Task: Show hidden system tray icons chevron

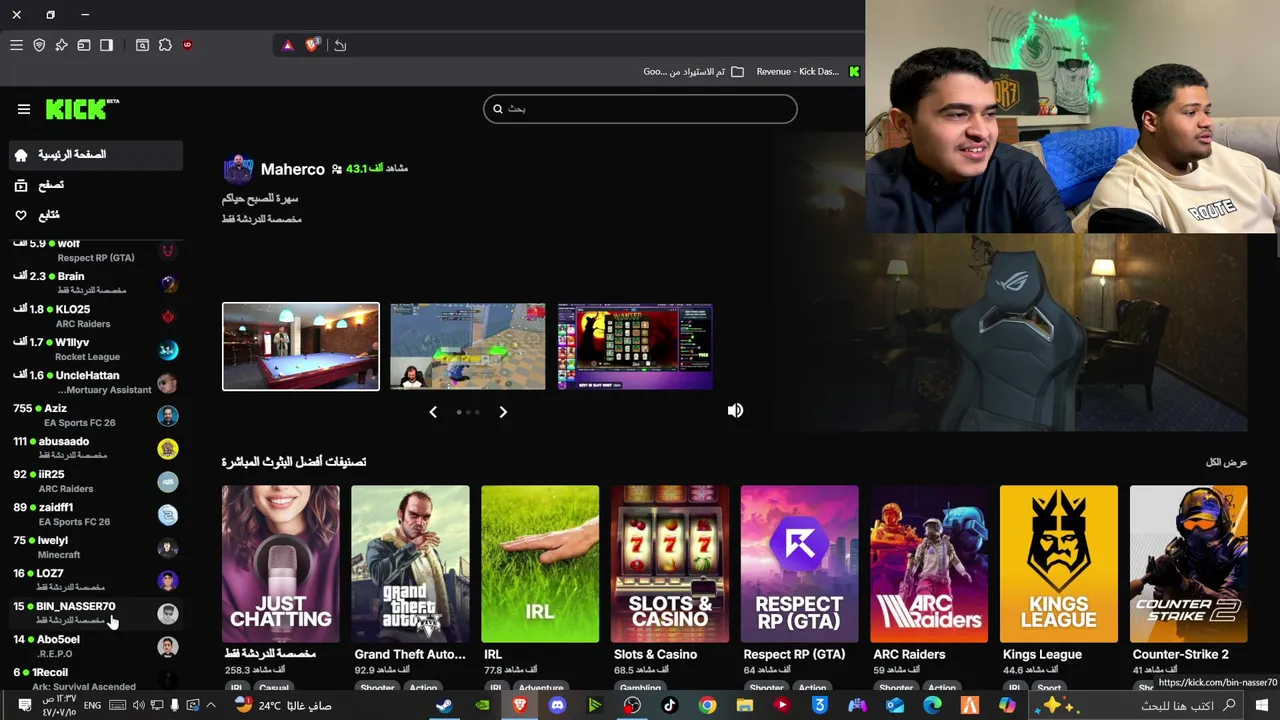Action: [211, 705]
